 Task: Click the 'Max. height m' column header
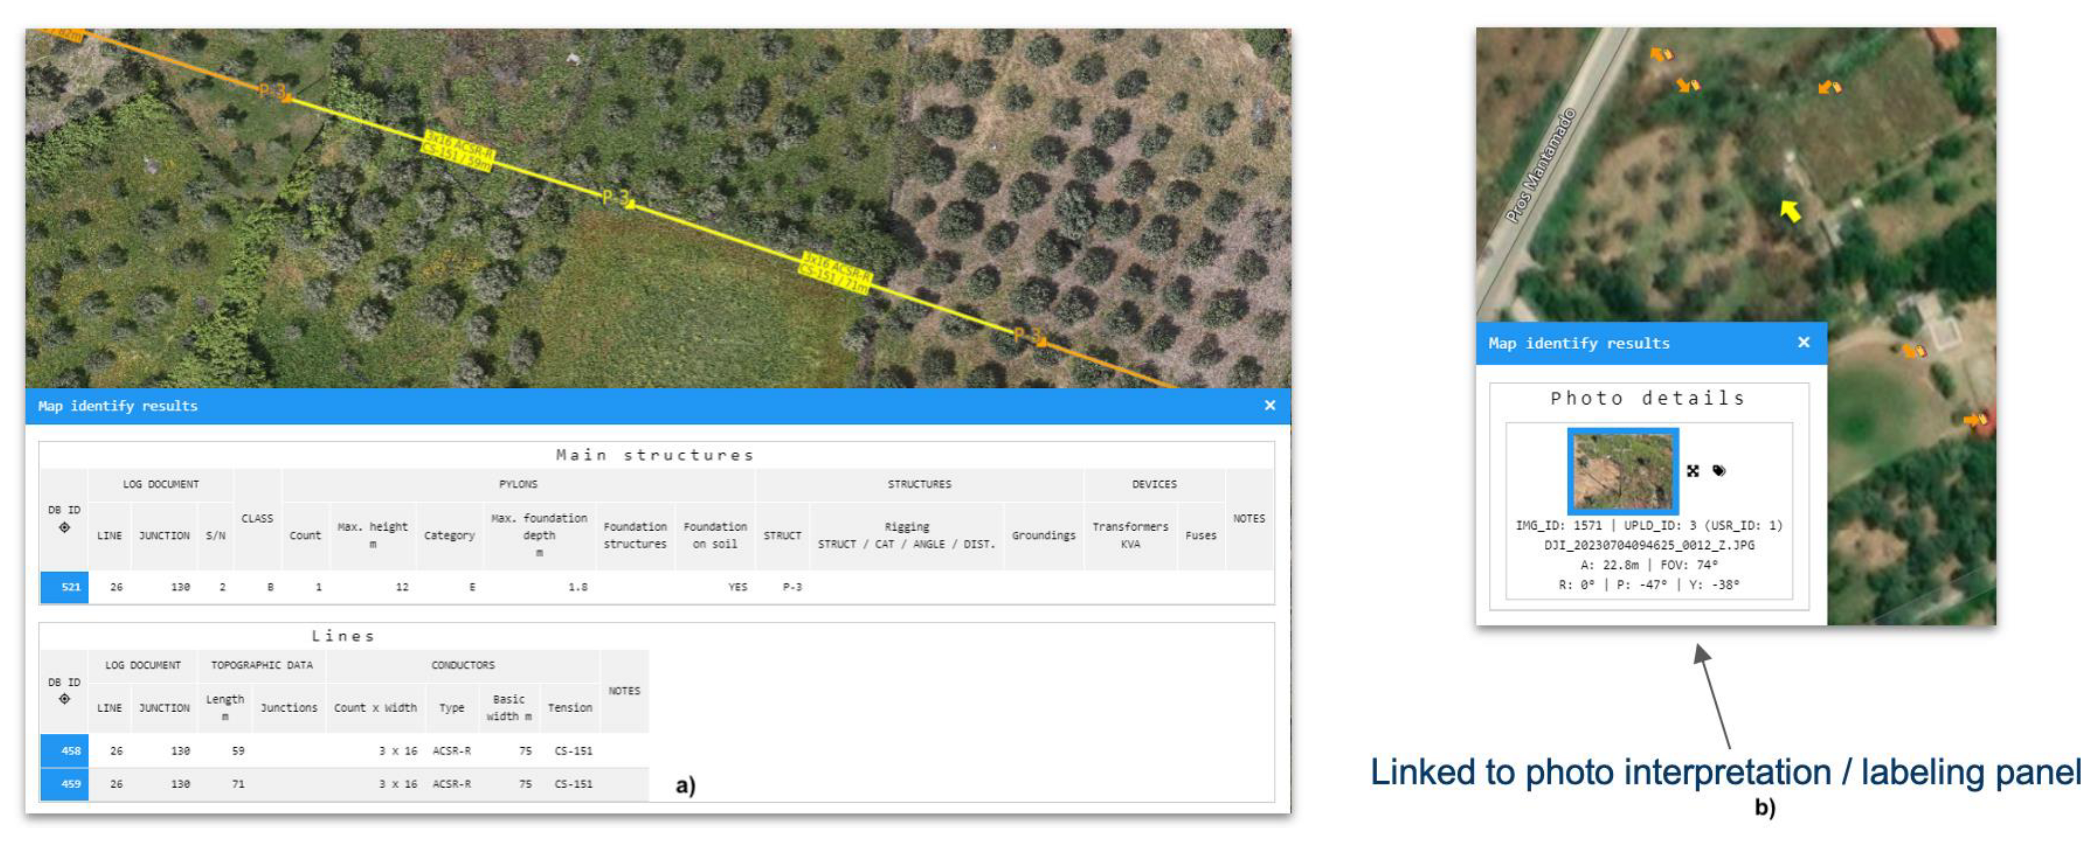point(372,535)
